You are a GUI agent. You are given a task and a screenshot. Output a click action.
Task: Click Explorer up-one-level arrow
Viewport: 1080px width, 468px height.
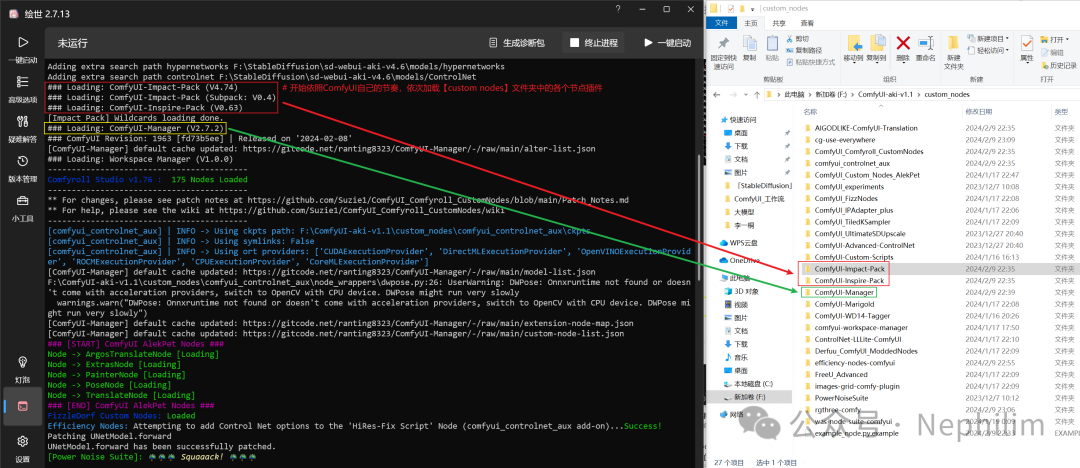[756, 94]
